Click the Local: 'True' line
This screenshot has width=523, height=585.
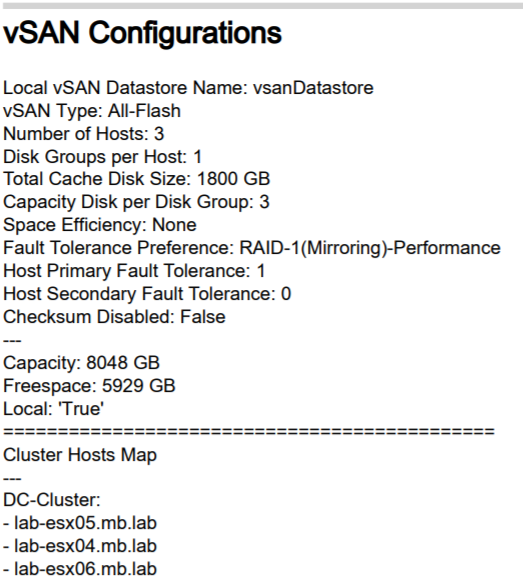(x=53, y=409)
